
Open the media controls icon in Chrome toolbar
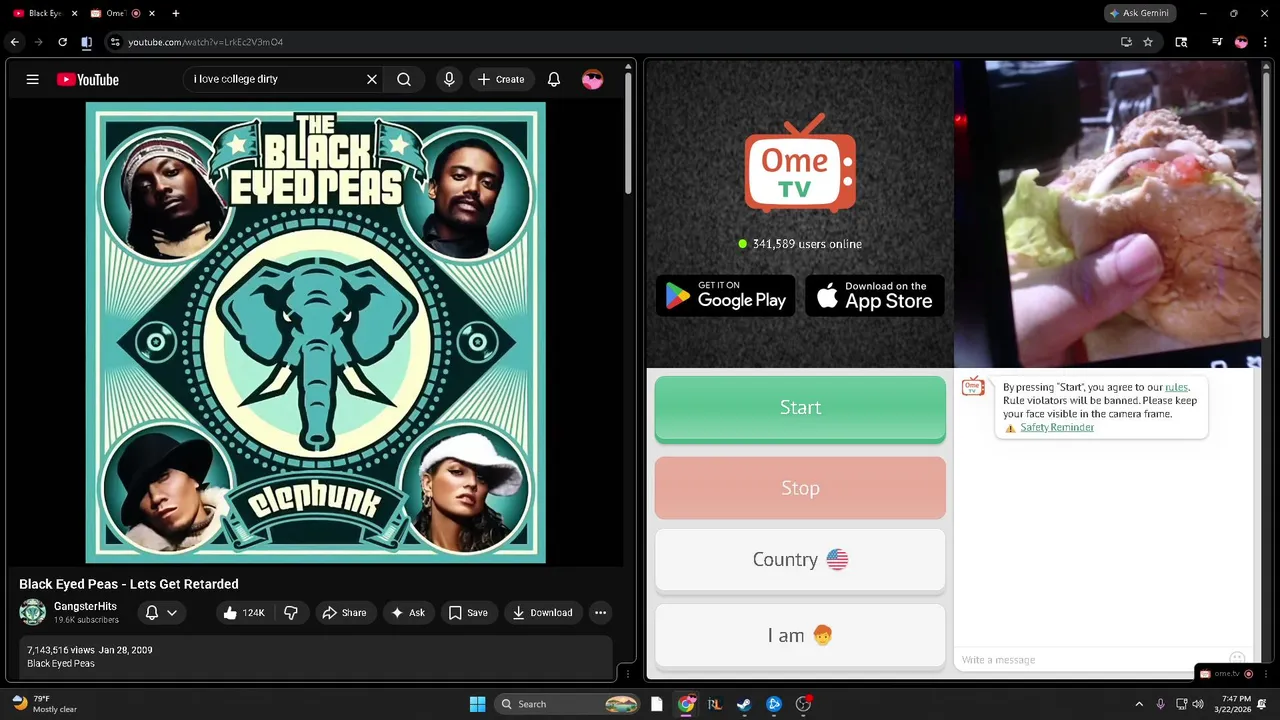[1217, 42]
